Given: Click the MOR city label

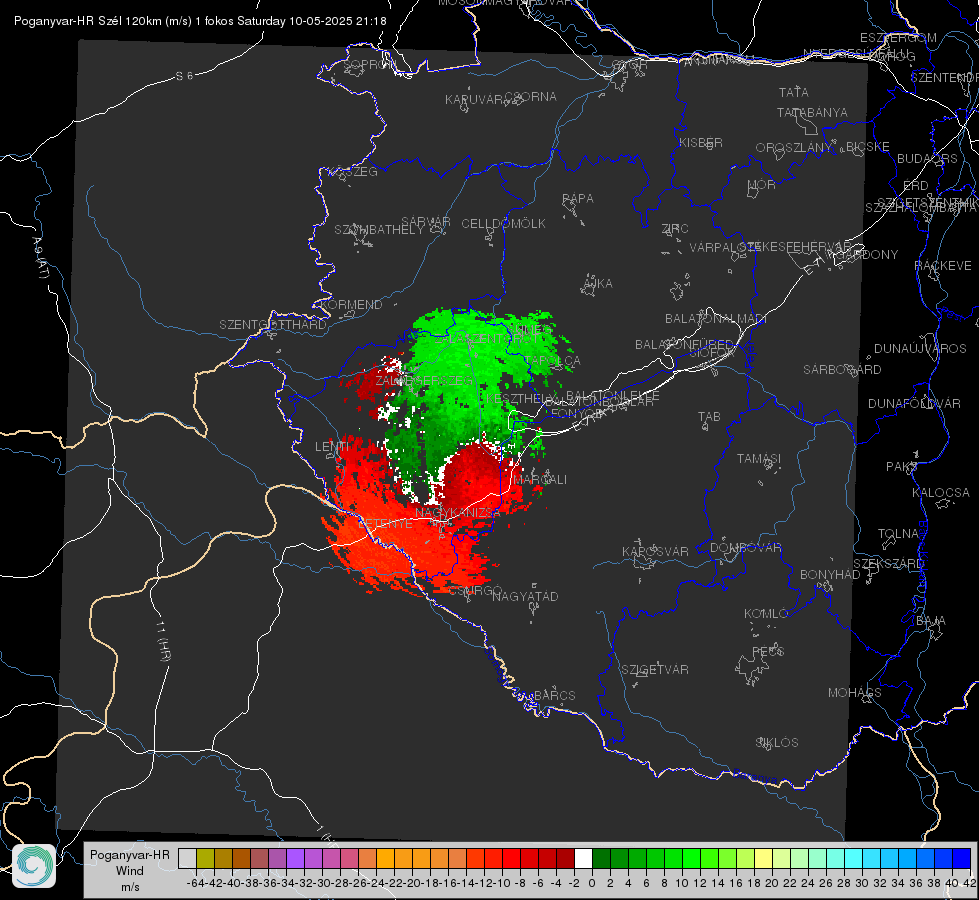Looking at the screenshot, I should click(762, 185).
